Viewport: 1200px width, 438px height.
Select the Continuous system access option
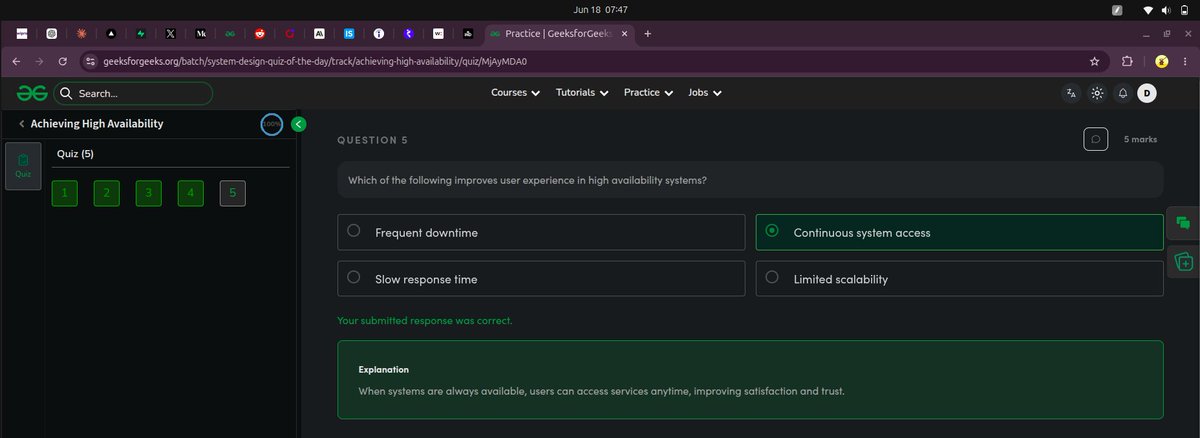[959, 232]
